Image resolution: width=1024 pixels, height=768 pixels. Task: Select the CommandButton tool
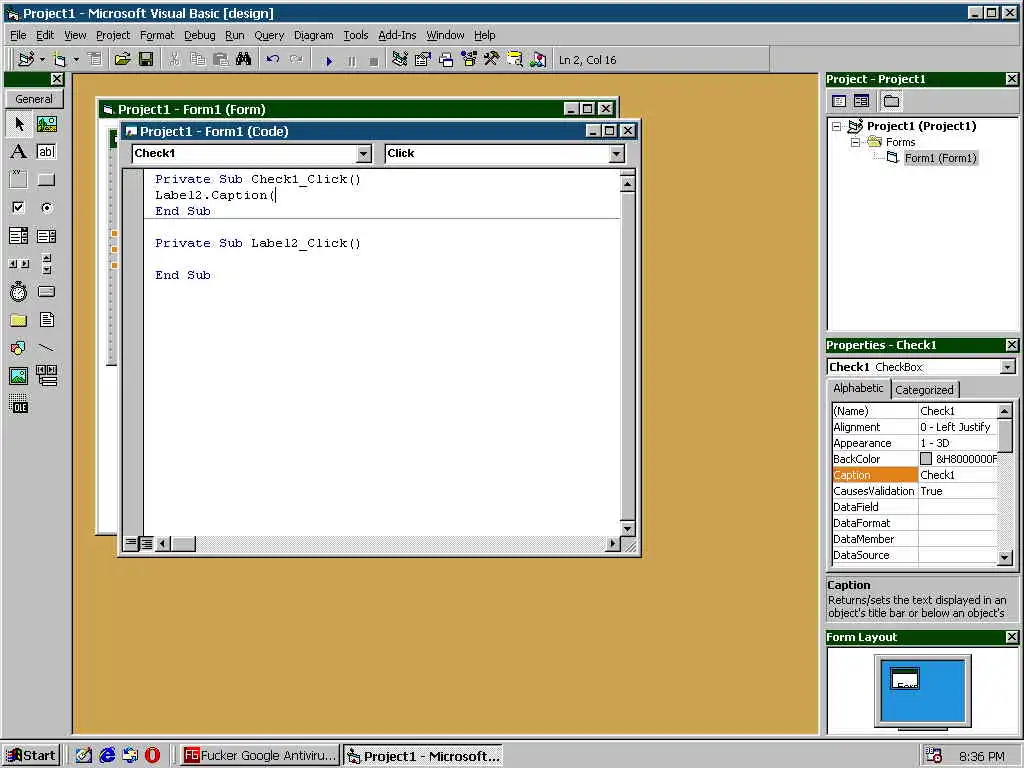46,180
